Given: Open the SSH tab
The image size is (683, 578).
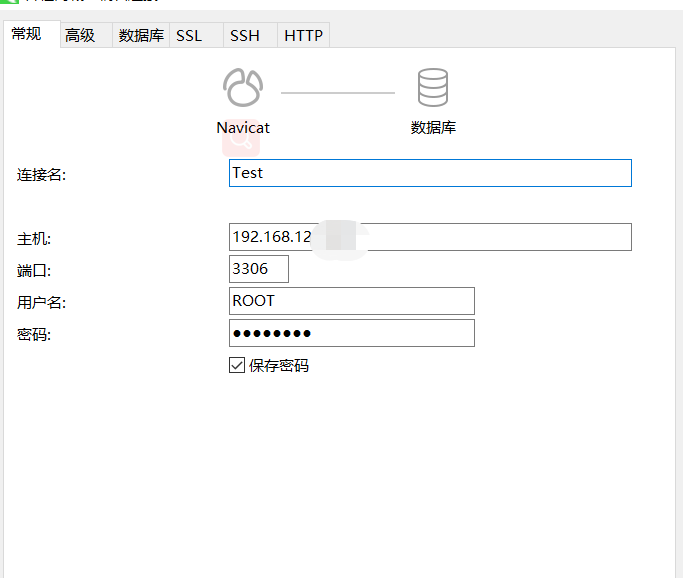Looking at the screenshot, I should tap(245, 36).
